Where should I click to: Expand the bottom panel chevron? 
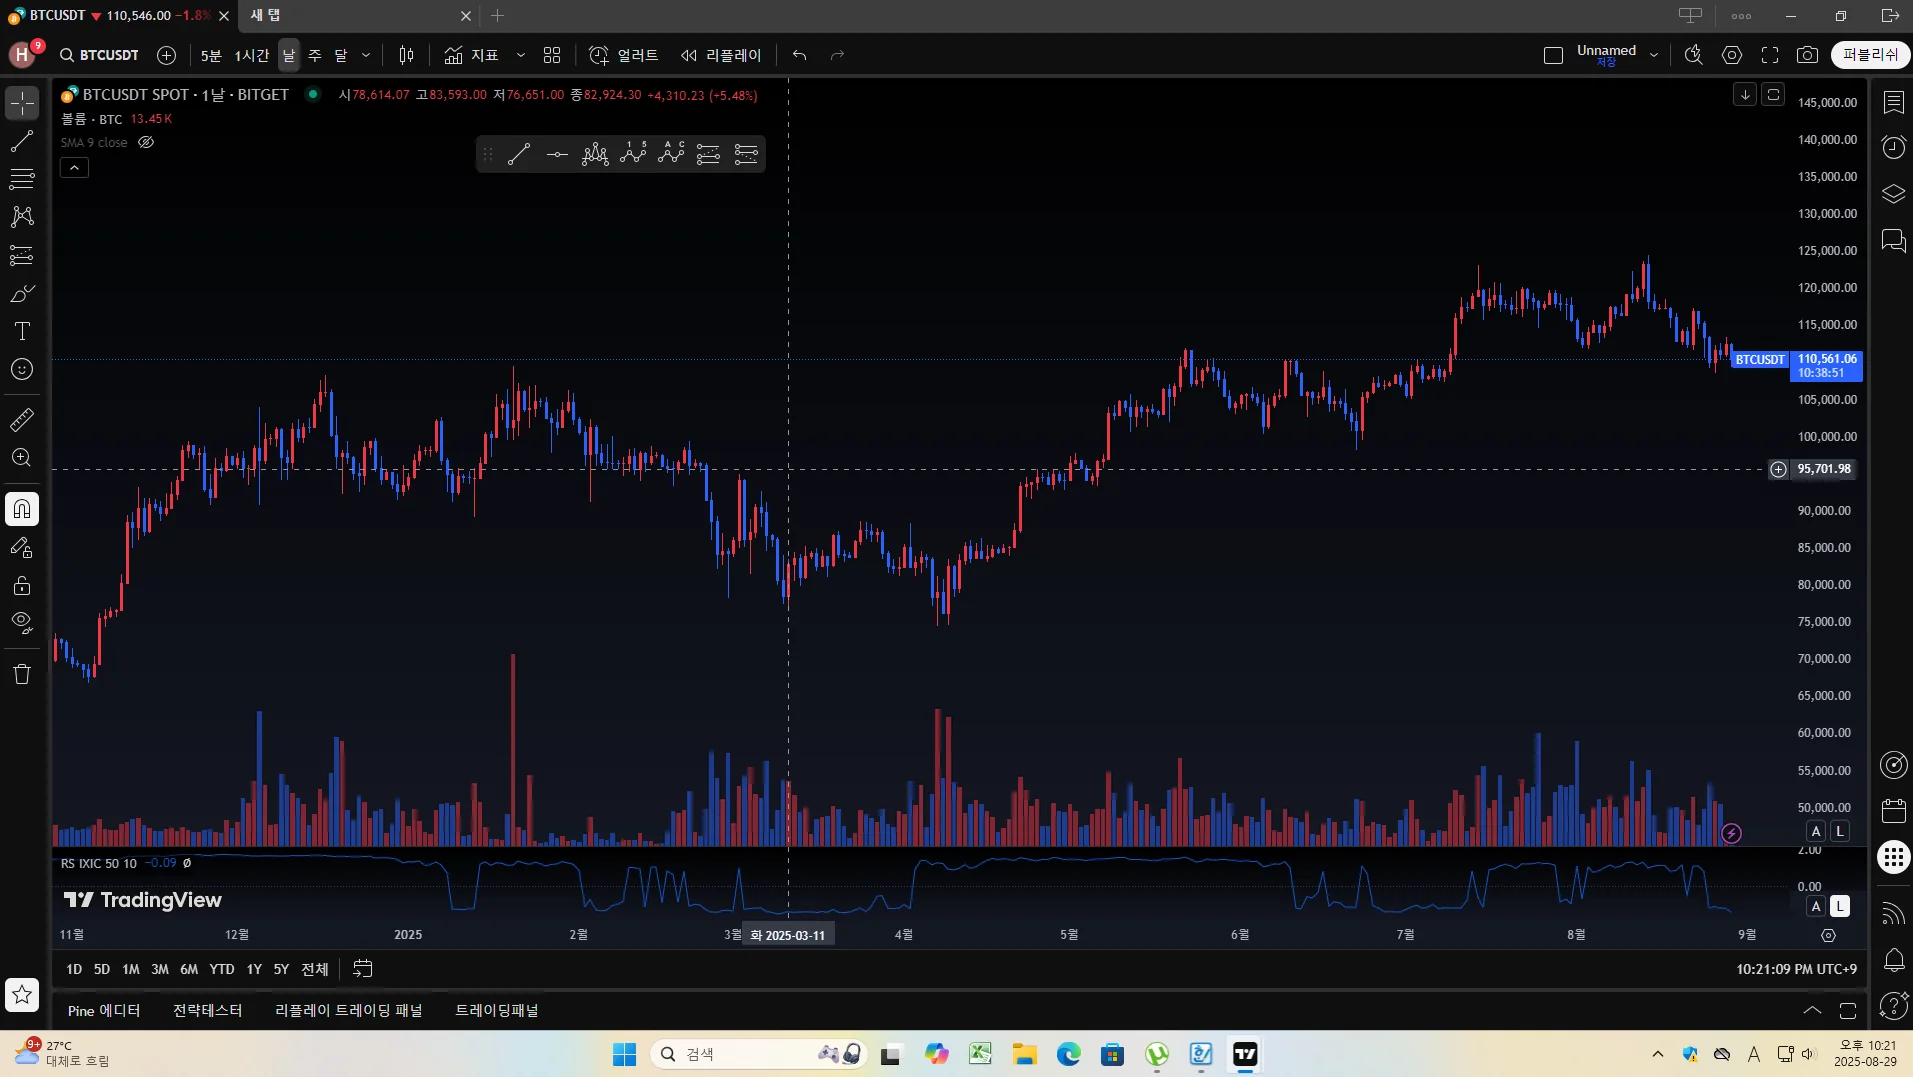click(1812, 1010)
